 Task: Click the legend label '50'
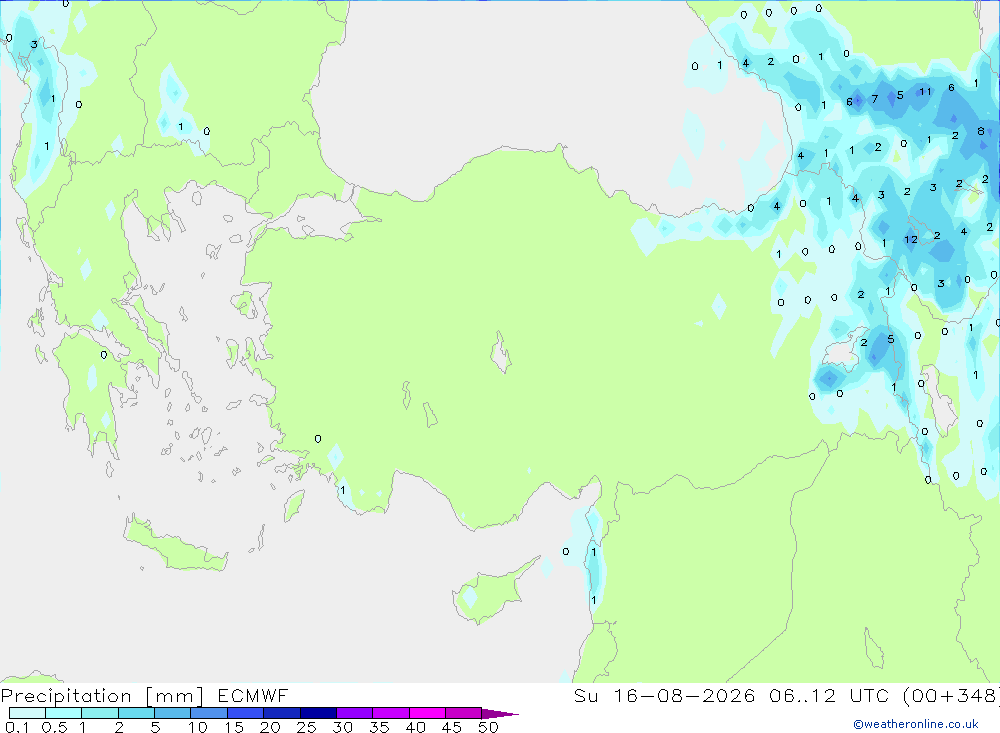[x=489, y=727]
